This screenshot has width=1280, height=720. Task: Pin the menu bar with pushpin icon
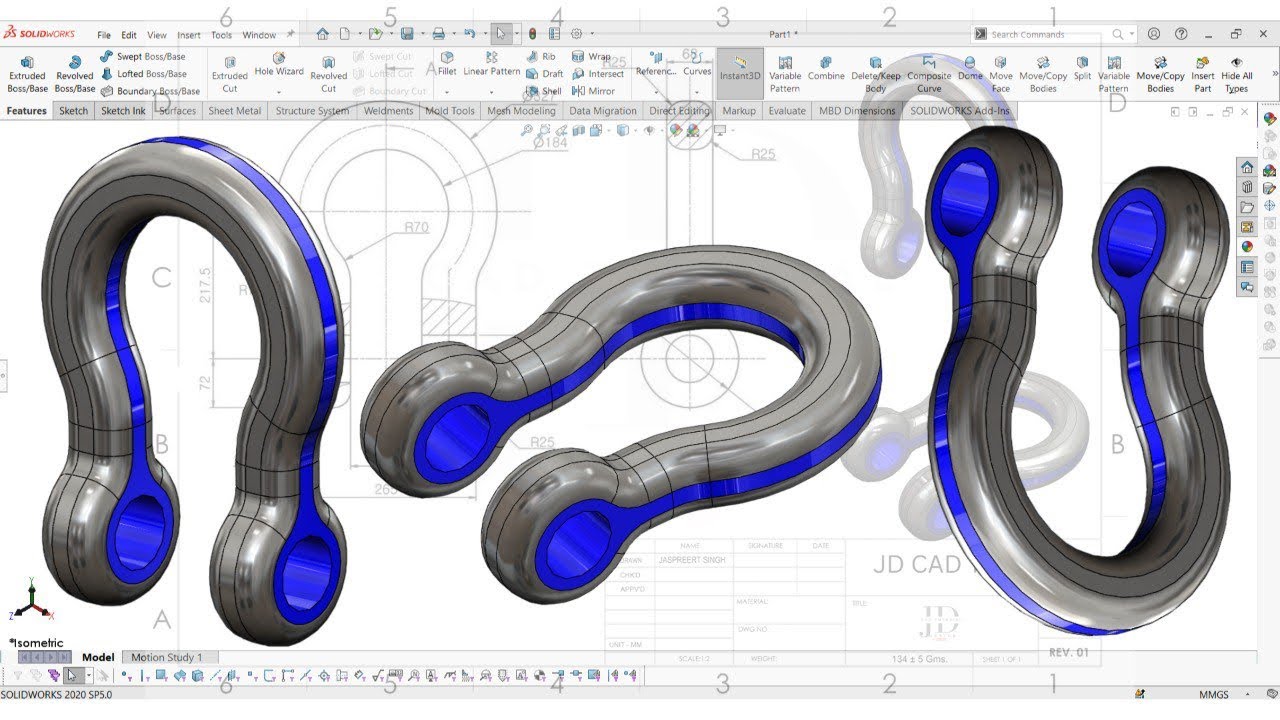[291, 34]
